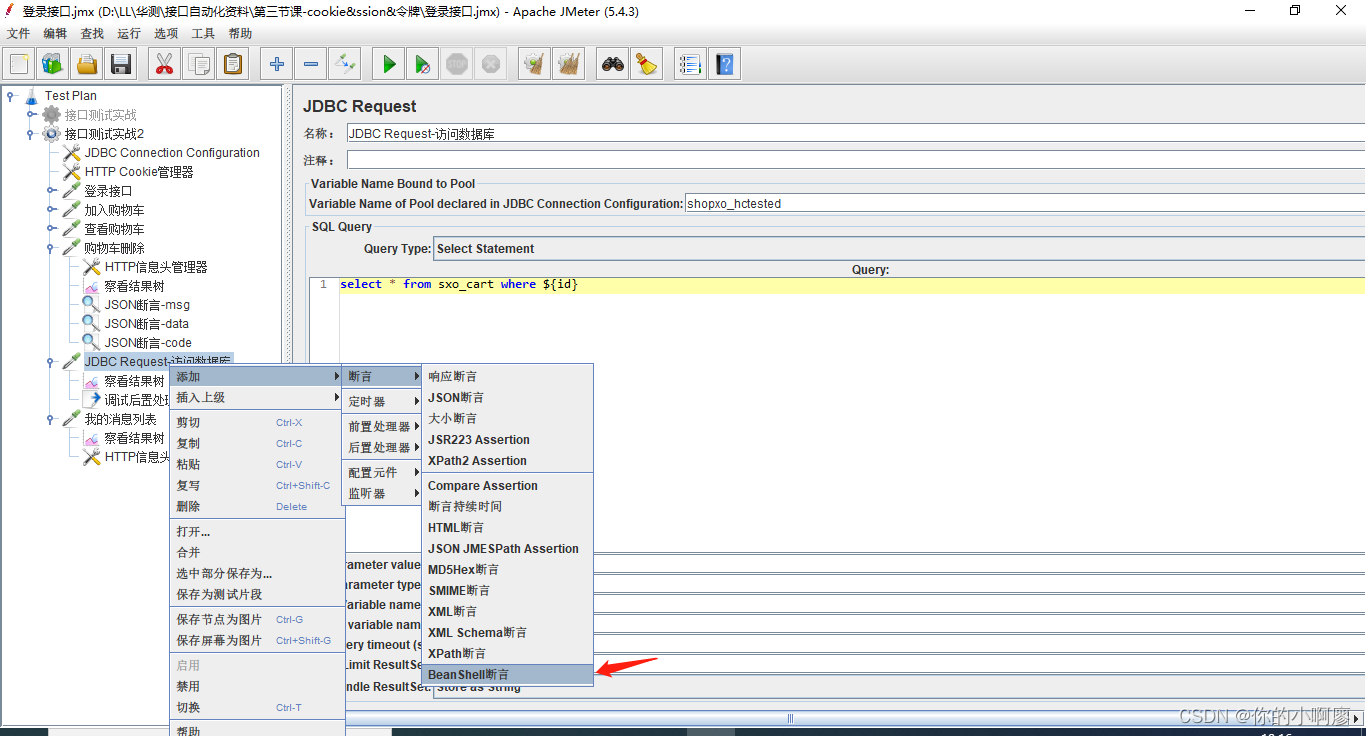Screen dimensions: 1366x736
Task: Click the Stop test icon
Action: point(457,64)
